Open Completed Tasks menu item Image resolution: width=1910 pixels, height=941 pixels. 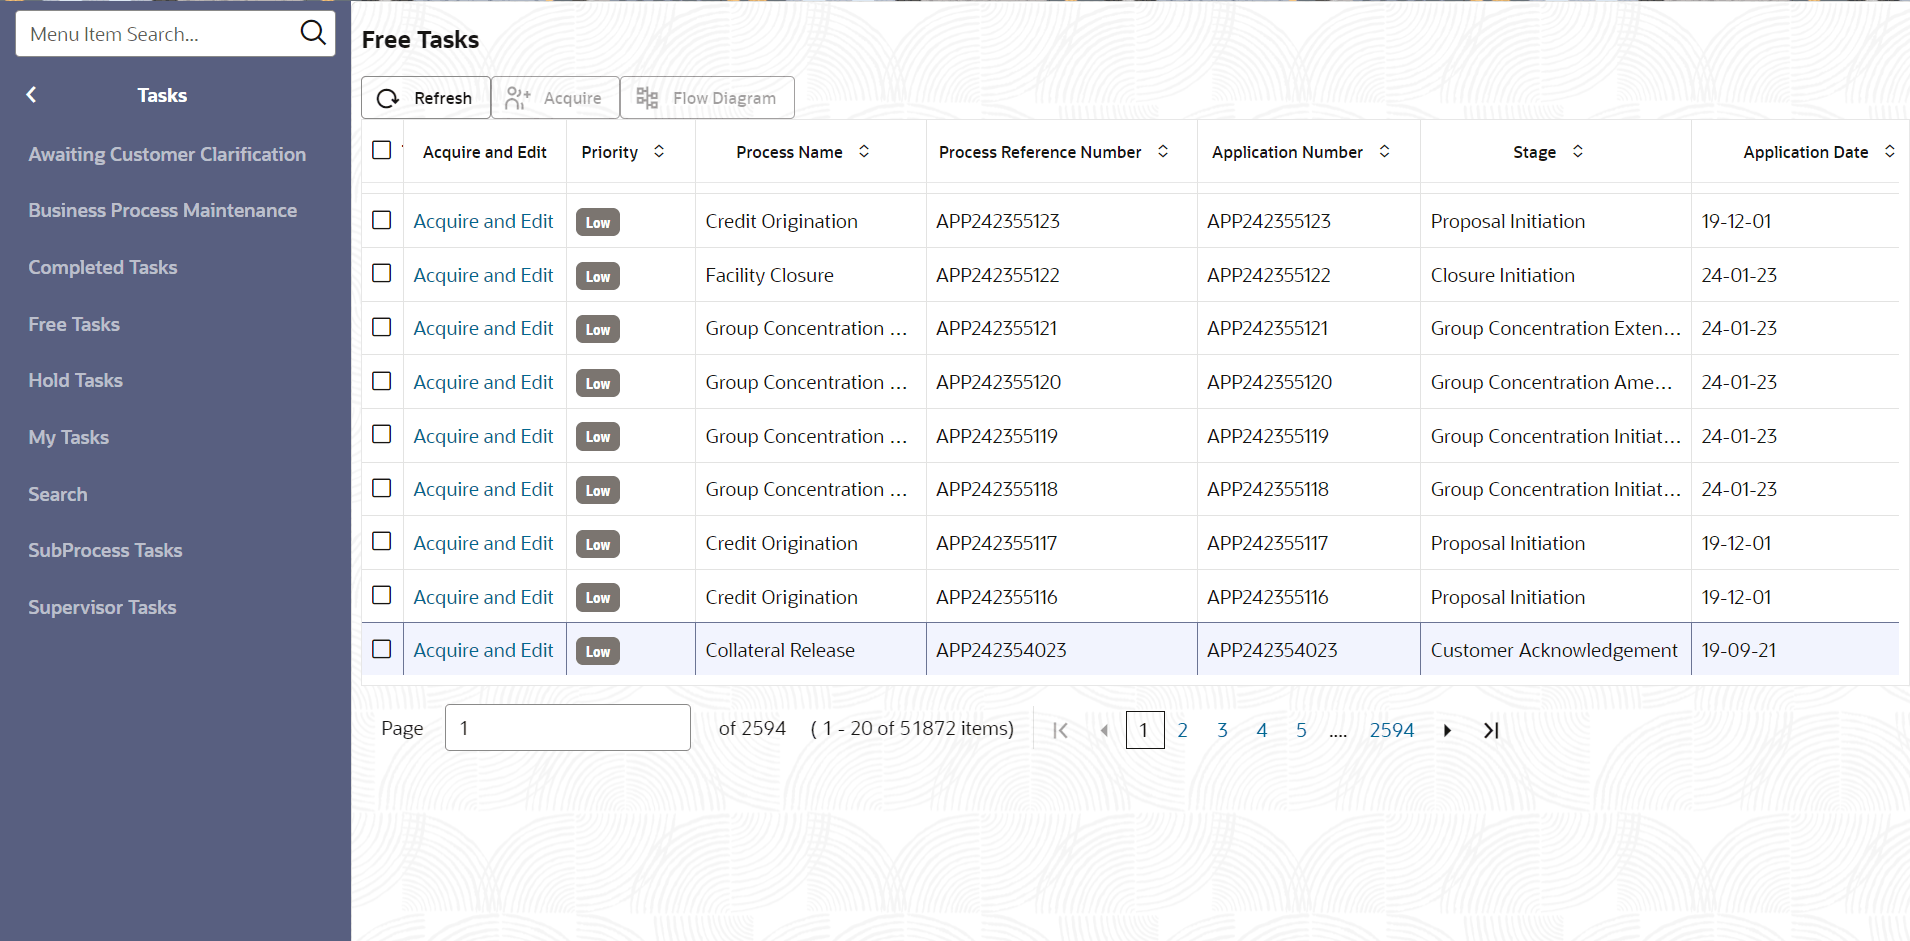[103, 267]
